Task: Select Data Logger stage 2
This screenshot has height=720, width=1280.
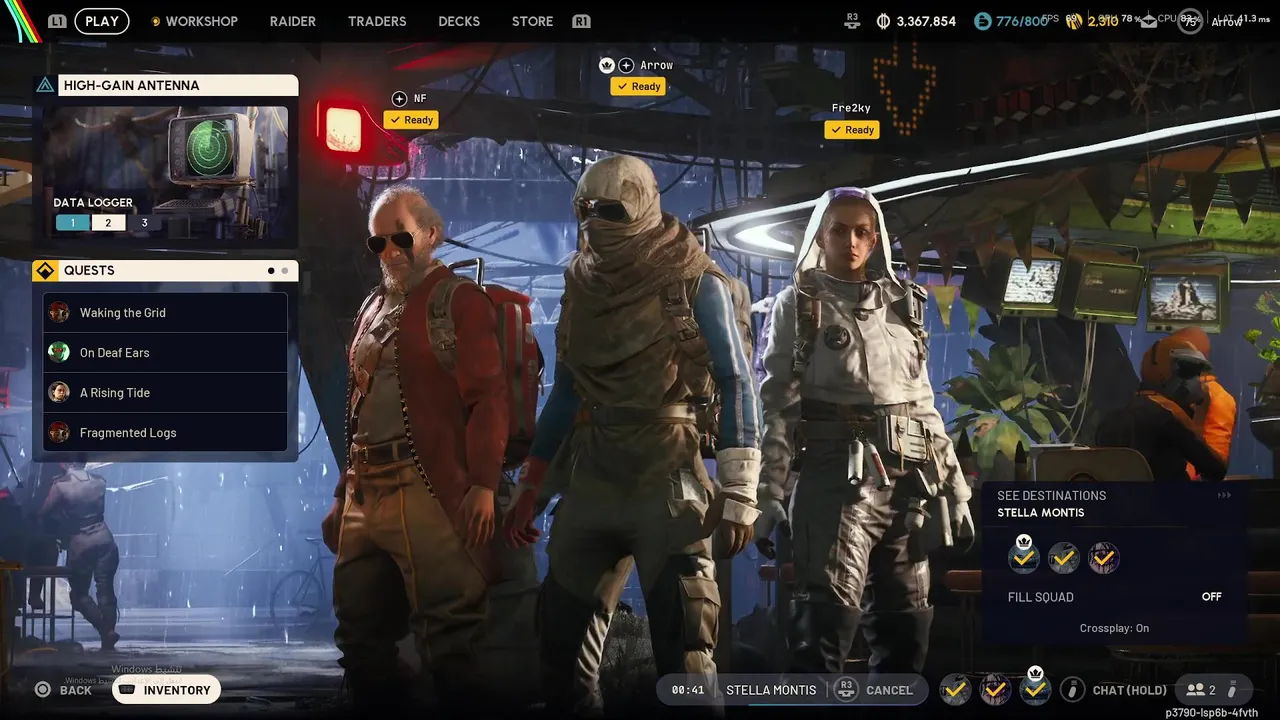Action: pyautogui.click(x=108, y=223)
